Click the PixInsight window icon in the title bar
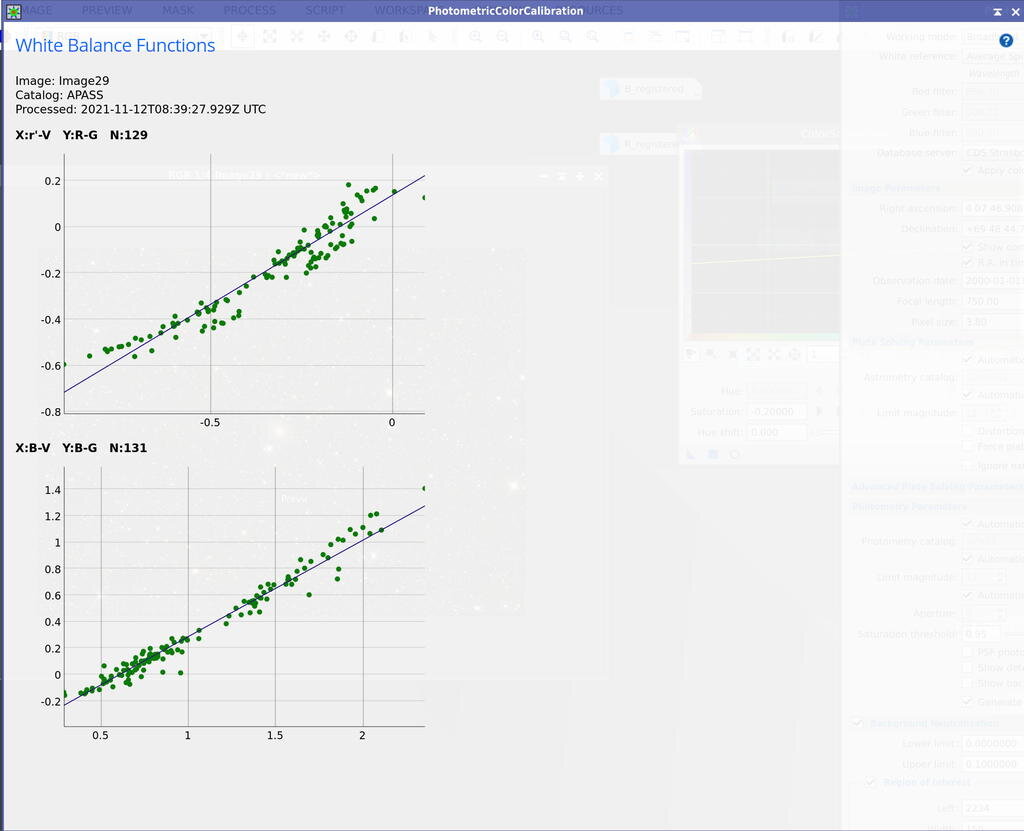The image size is (1024, 831). (14, 11)
